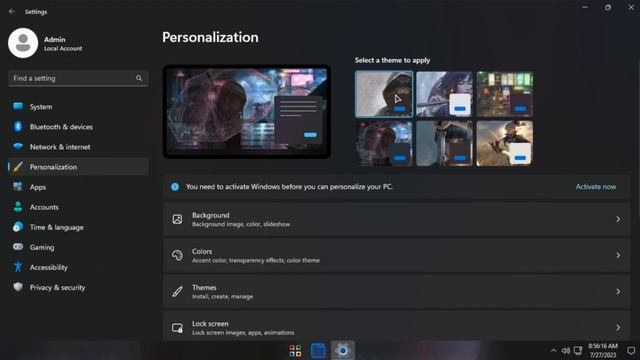
Task: Select the Personalization category
Action: coord(78,167)
